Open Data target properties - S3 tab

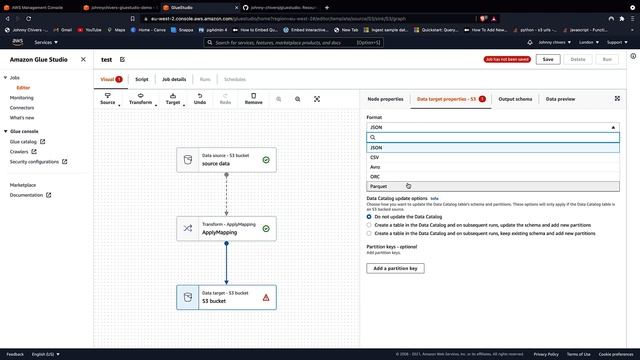pos(451,99)
